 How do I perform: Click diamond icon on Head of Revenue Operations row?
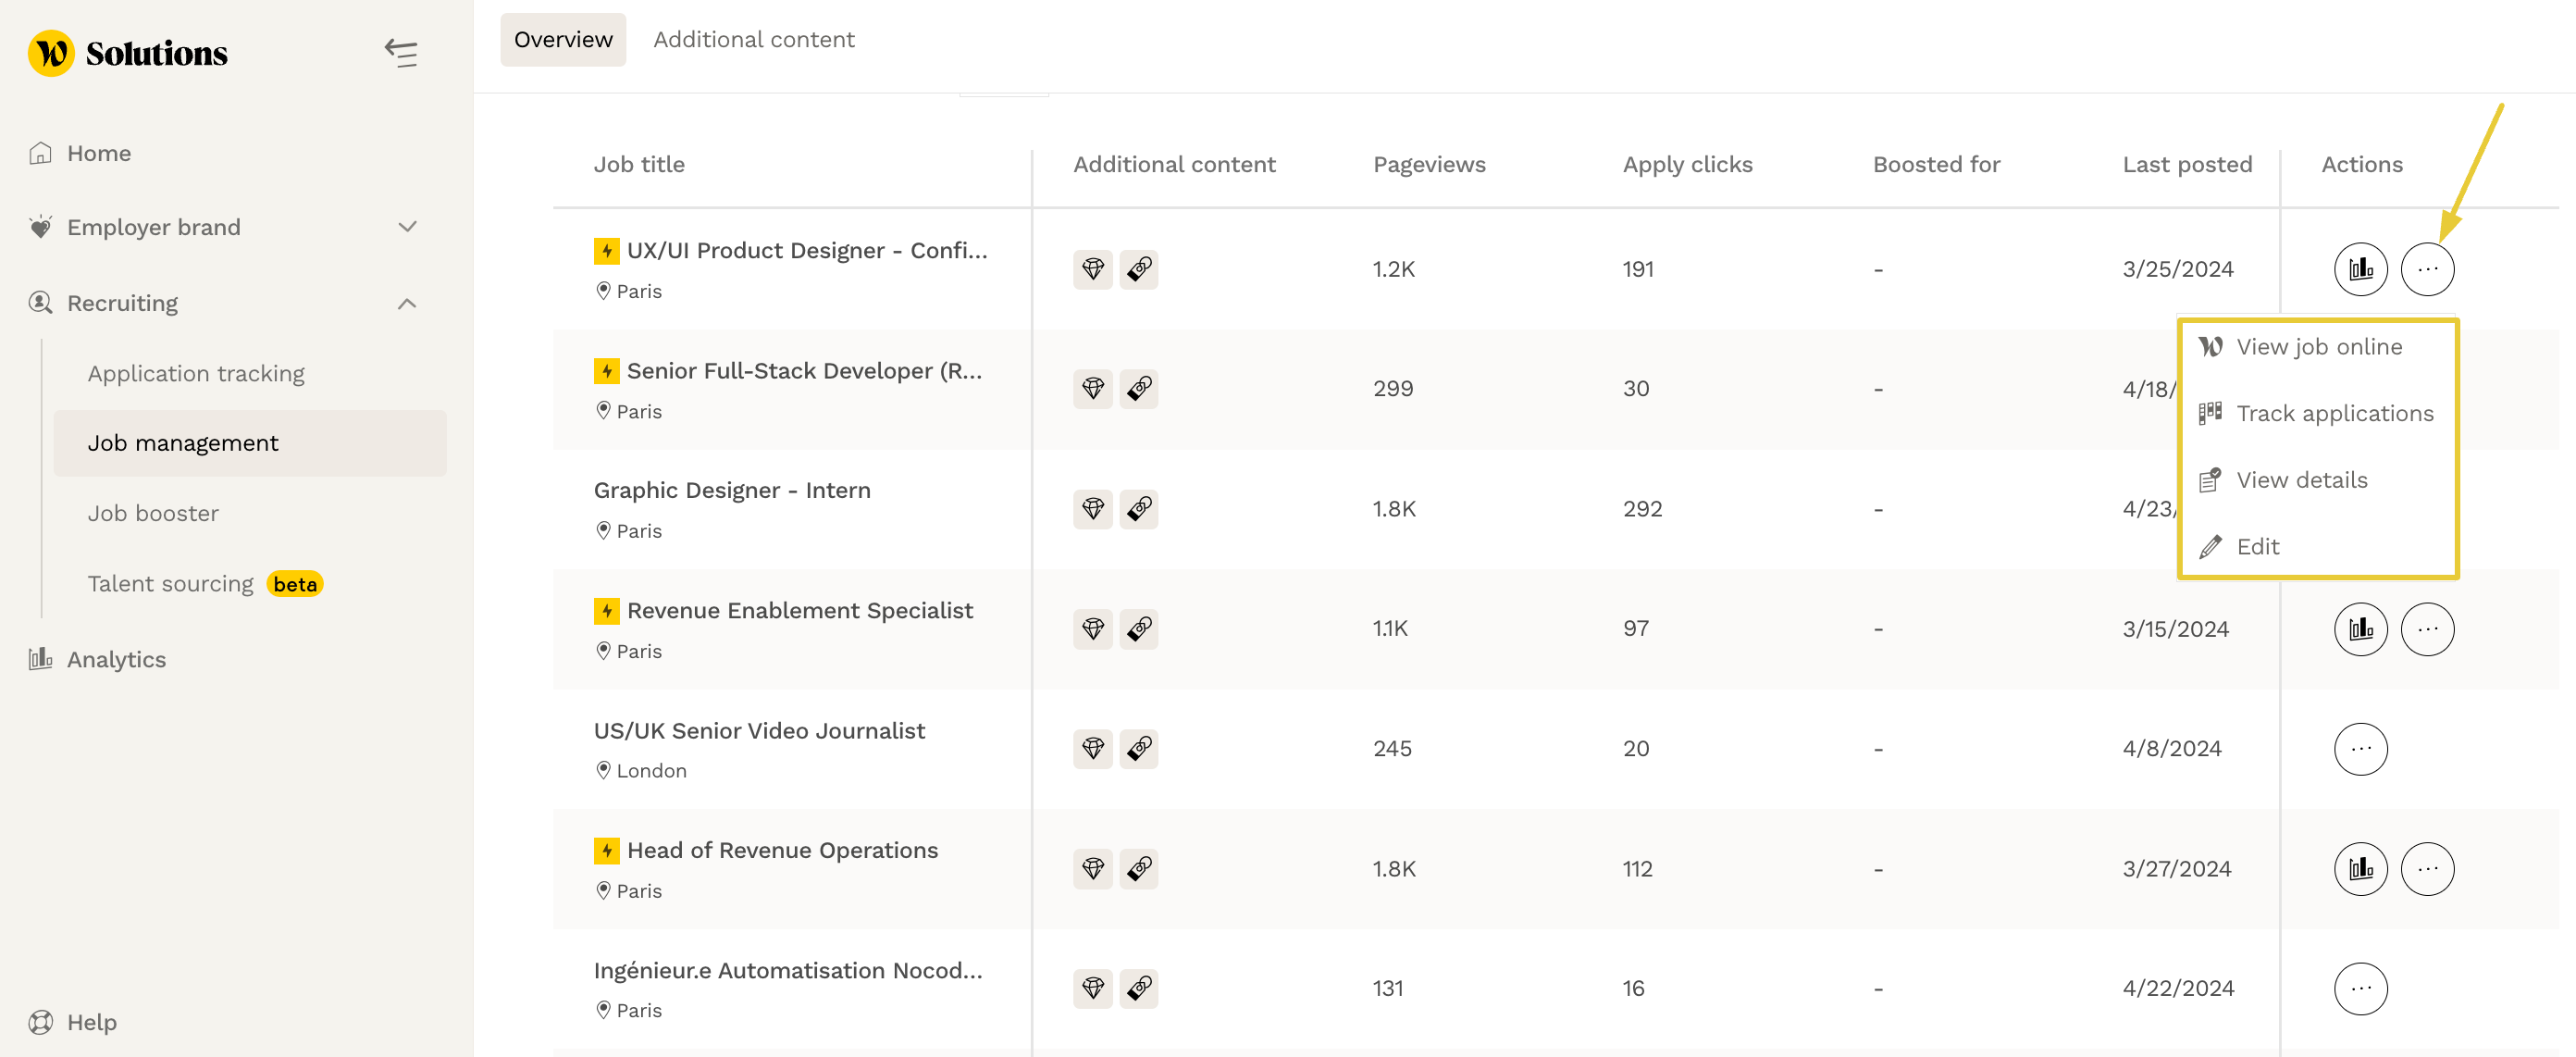tap(1092, 869)
